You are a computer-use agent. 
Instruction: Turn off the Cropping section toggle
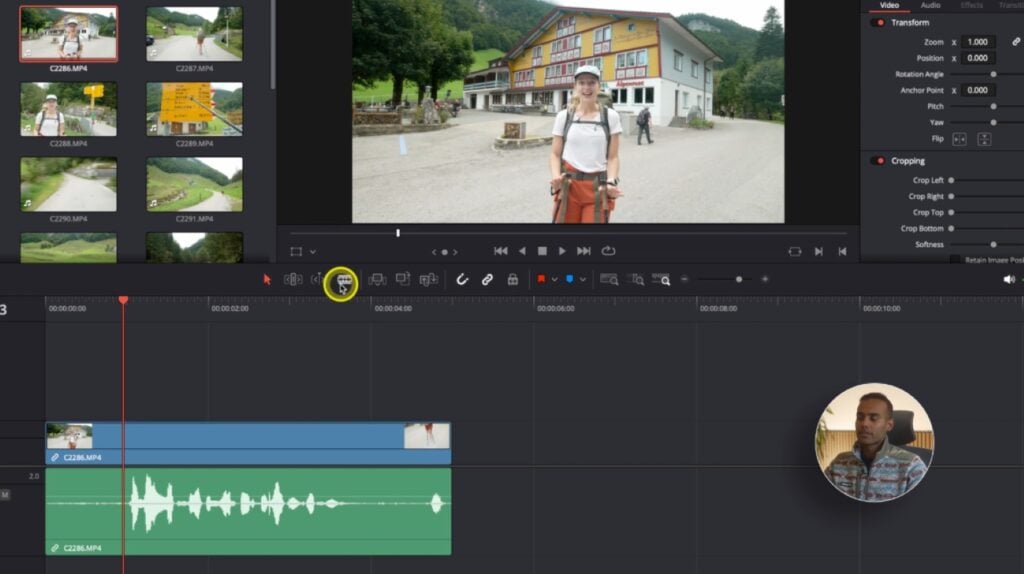(878, 161)
